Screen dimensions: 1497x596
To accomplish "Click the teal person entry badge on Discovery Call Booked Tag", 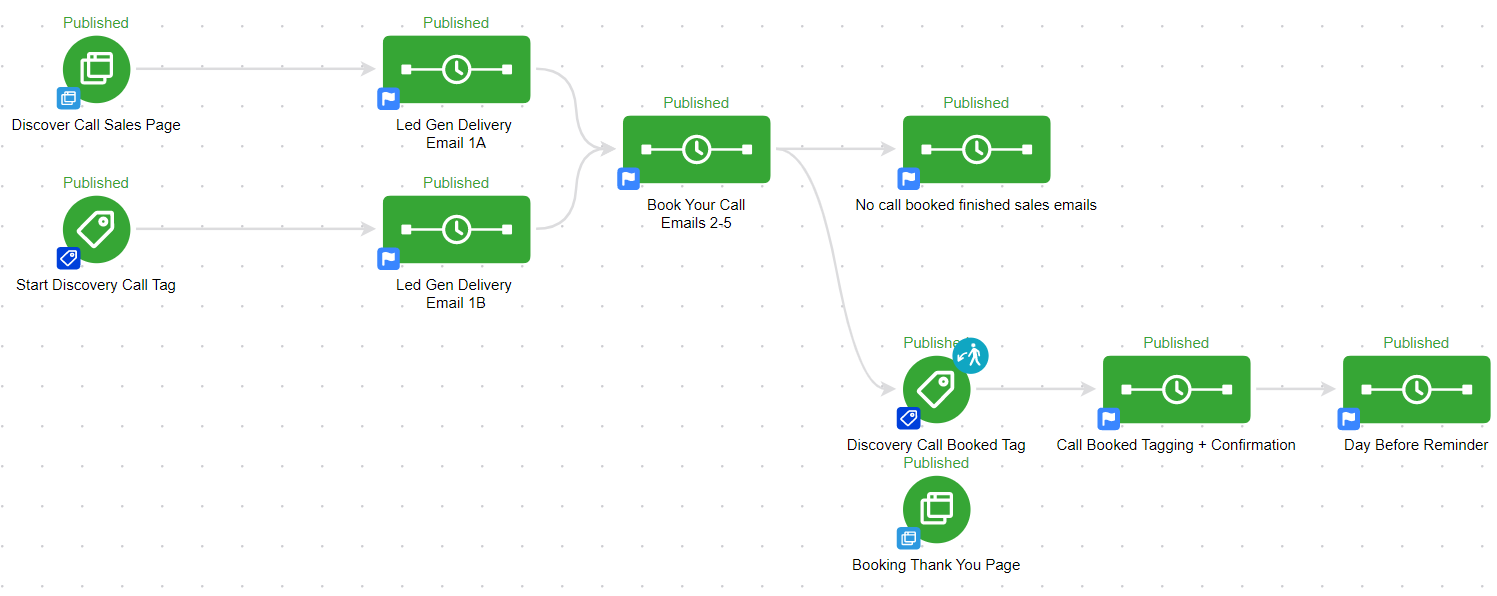I will click(x=970, y=356).
